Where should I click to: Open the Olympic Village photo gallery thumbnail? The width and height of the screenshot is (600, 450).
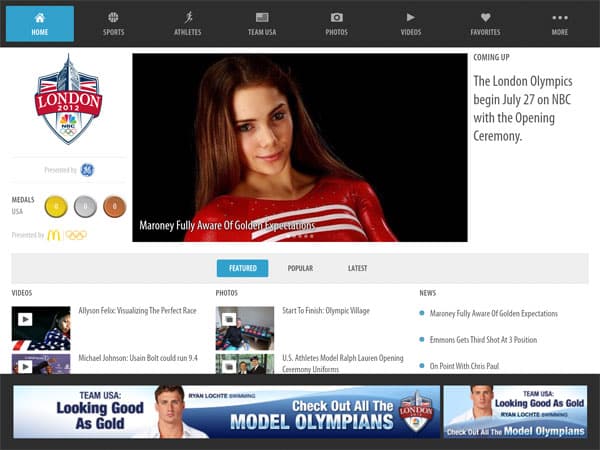[245, 328]
